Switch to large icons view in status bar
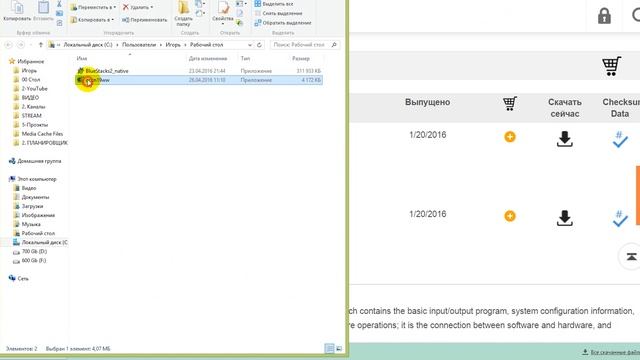The image size is (640, 360). pyautogui.click(x=339, y=349)
